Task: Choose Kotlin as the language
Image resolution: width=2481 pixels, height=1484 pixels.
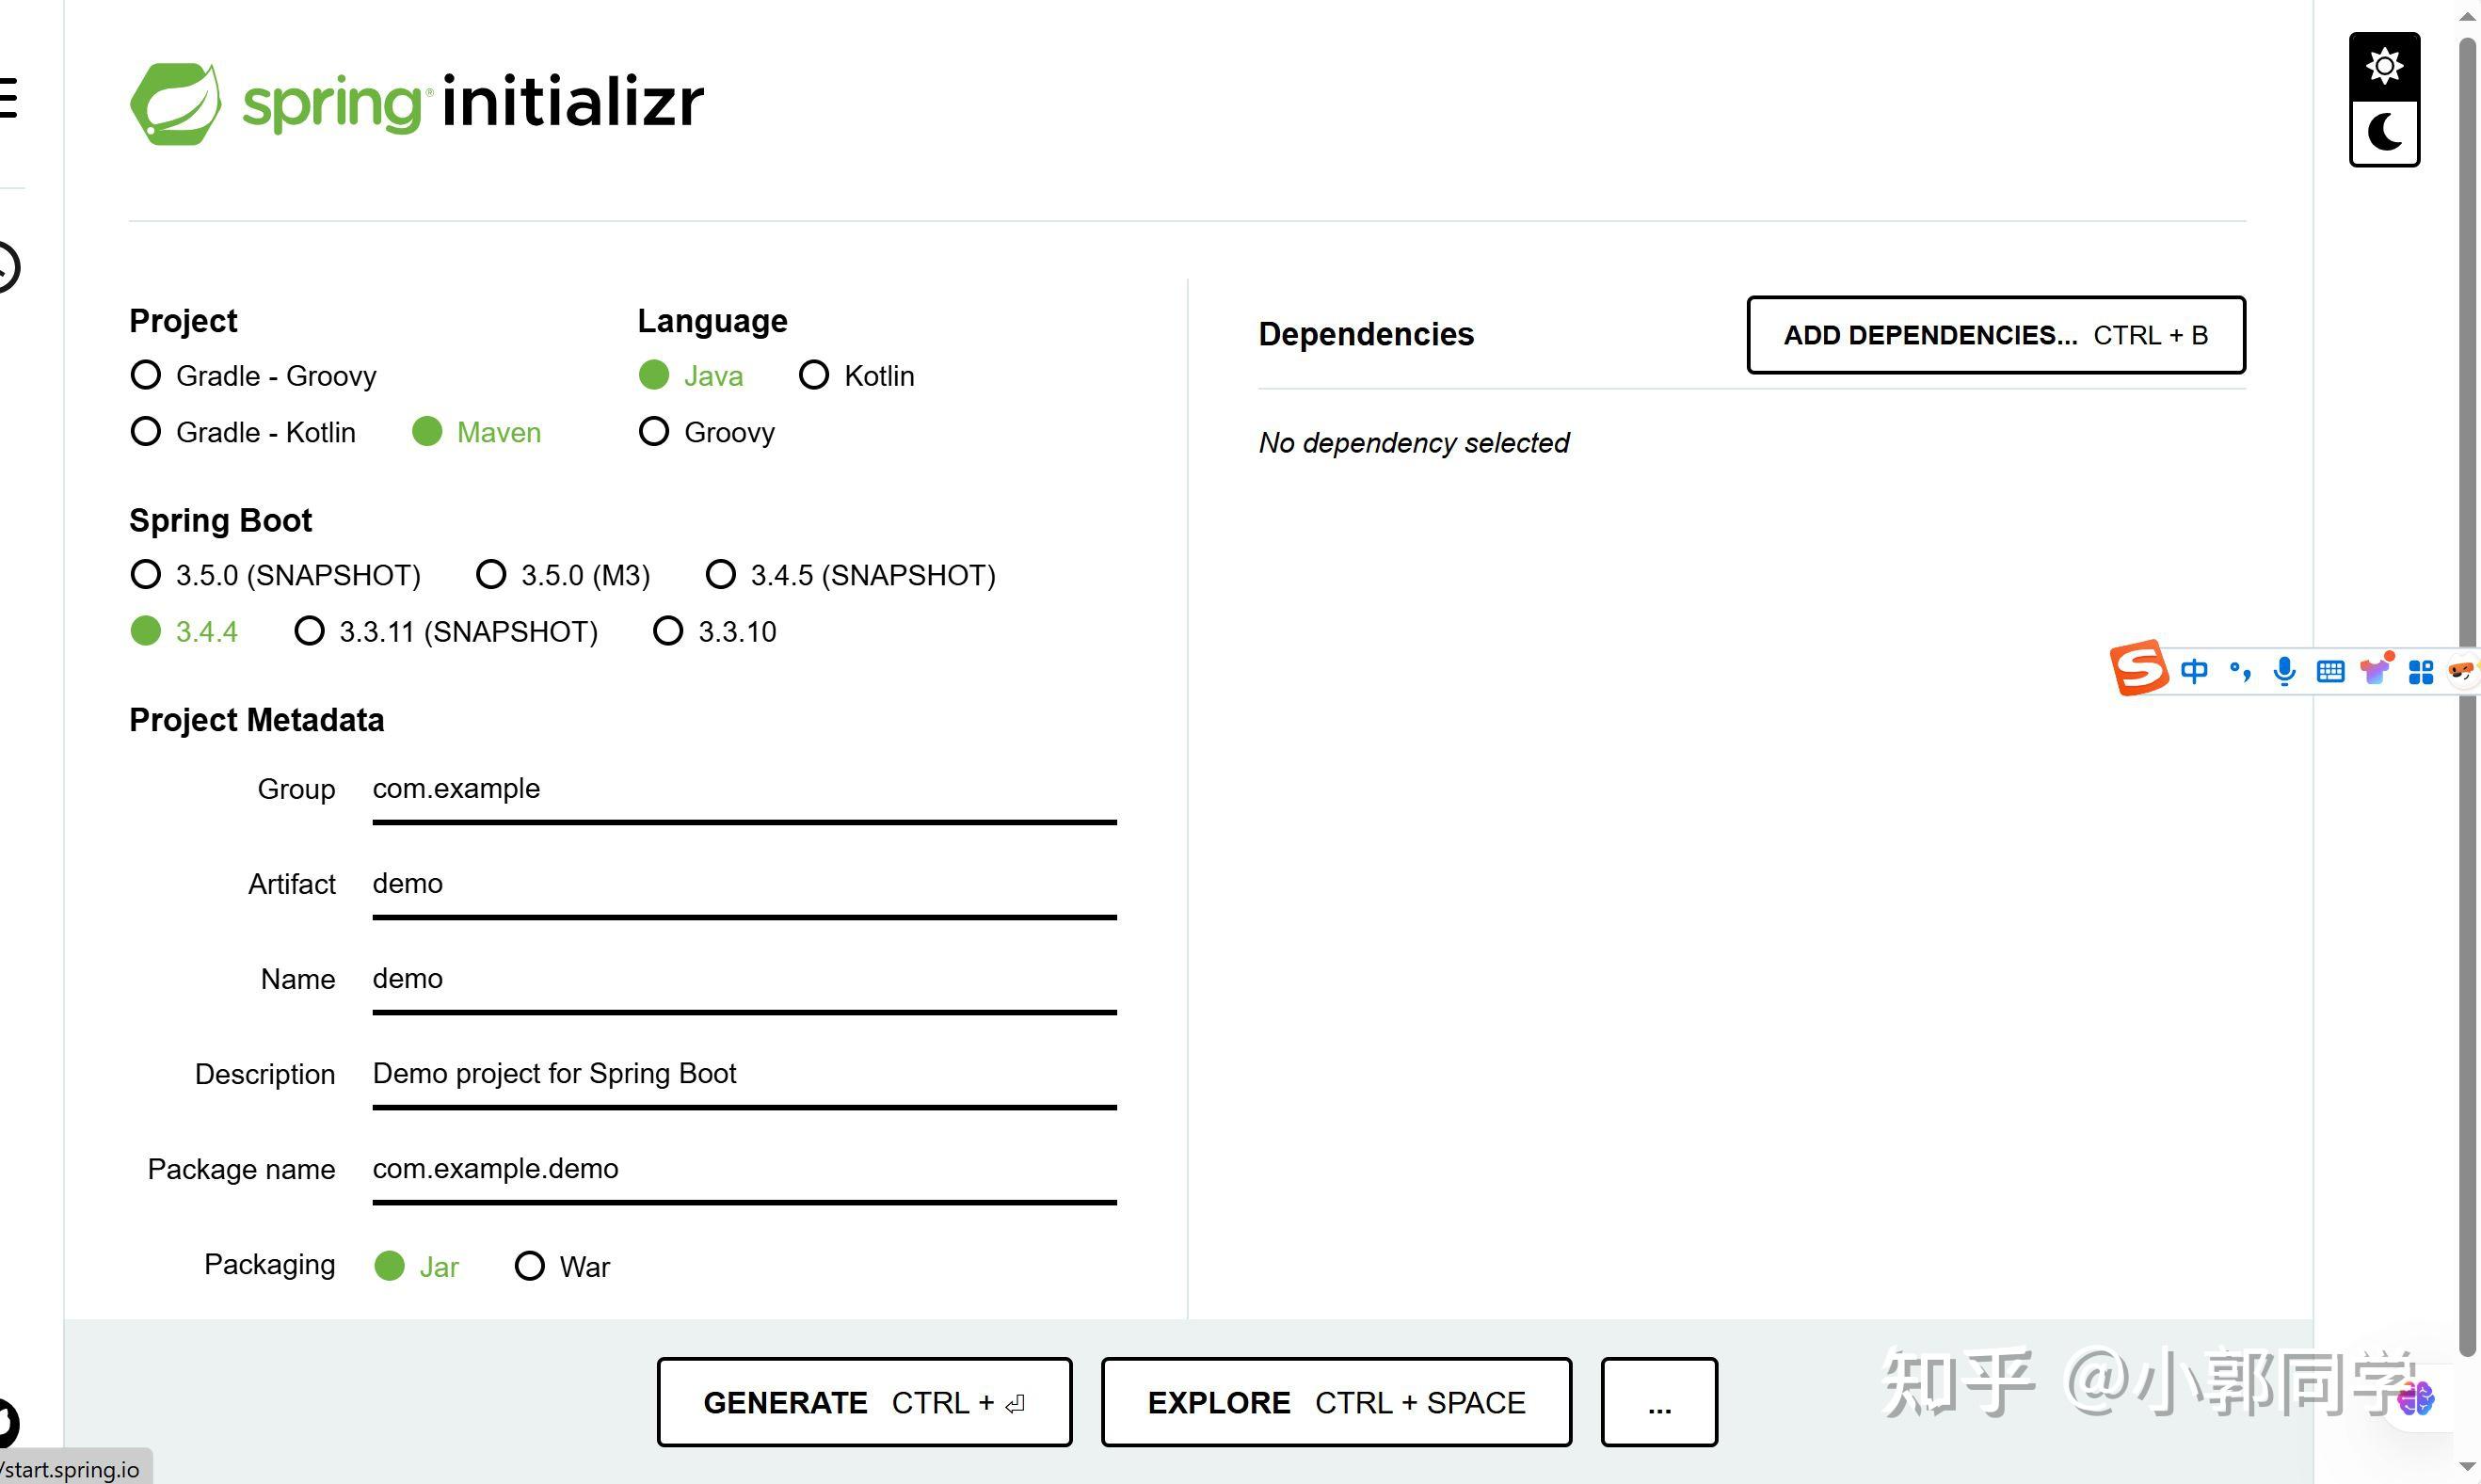Action: [857, 376]
